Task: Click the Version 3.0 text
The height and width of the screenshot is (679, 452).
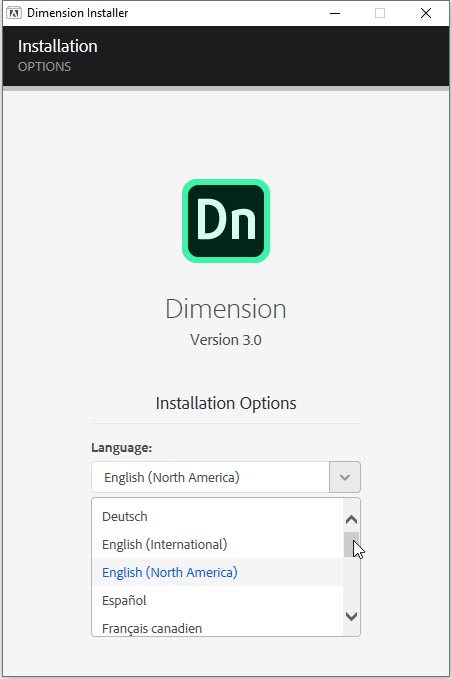Action: [x=226, y=340]
